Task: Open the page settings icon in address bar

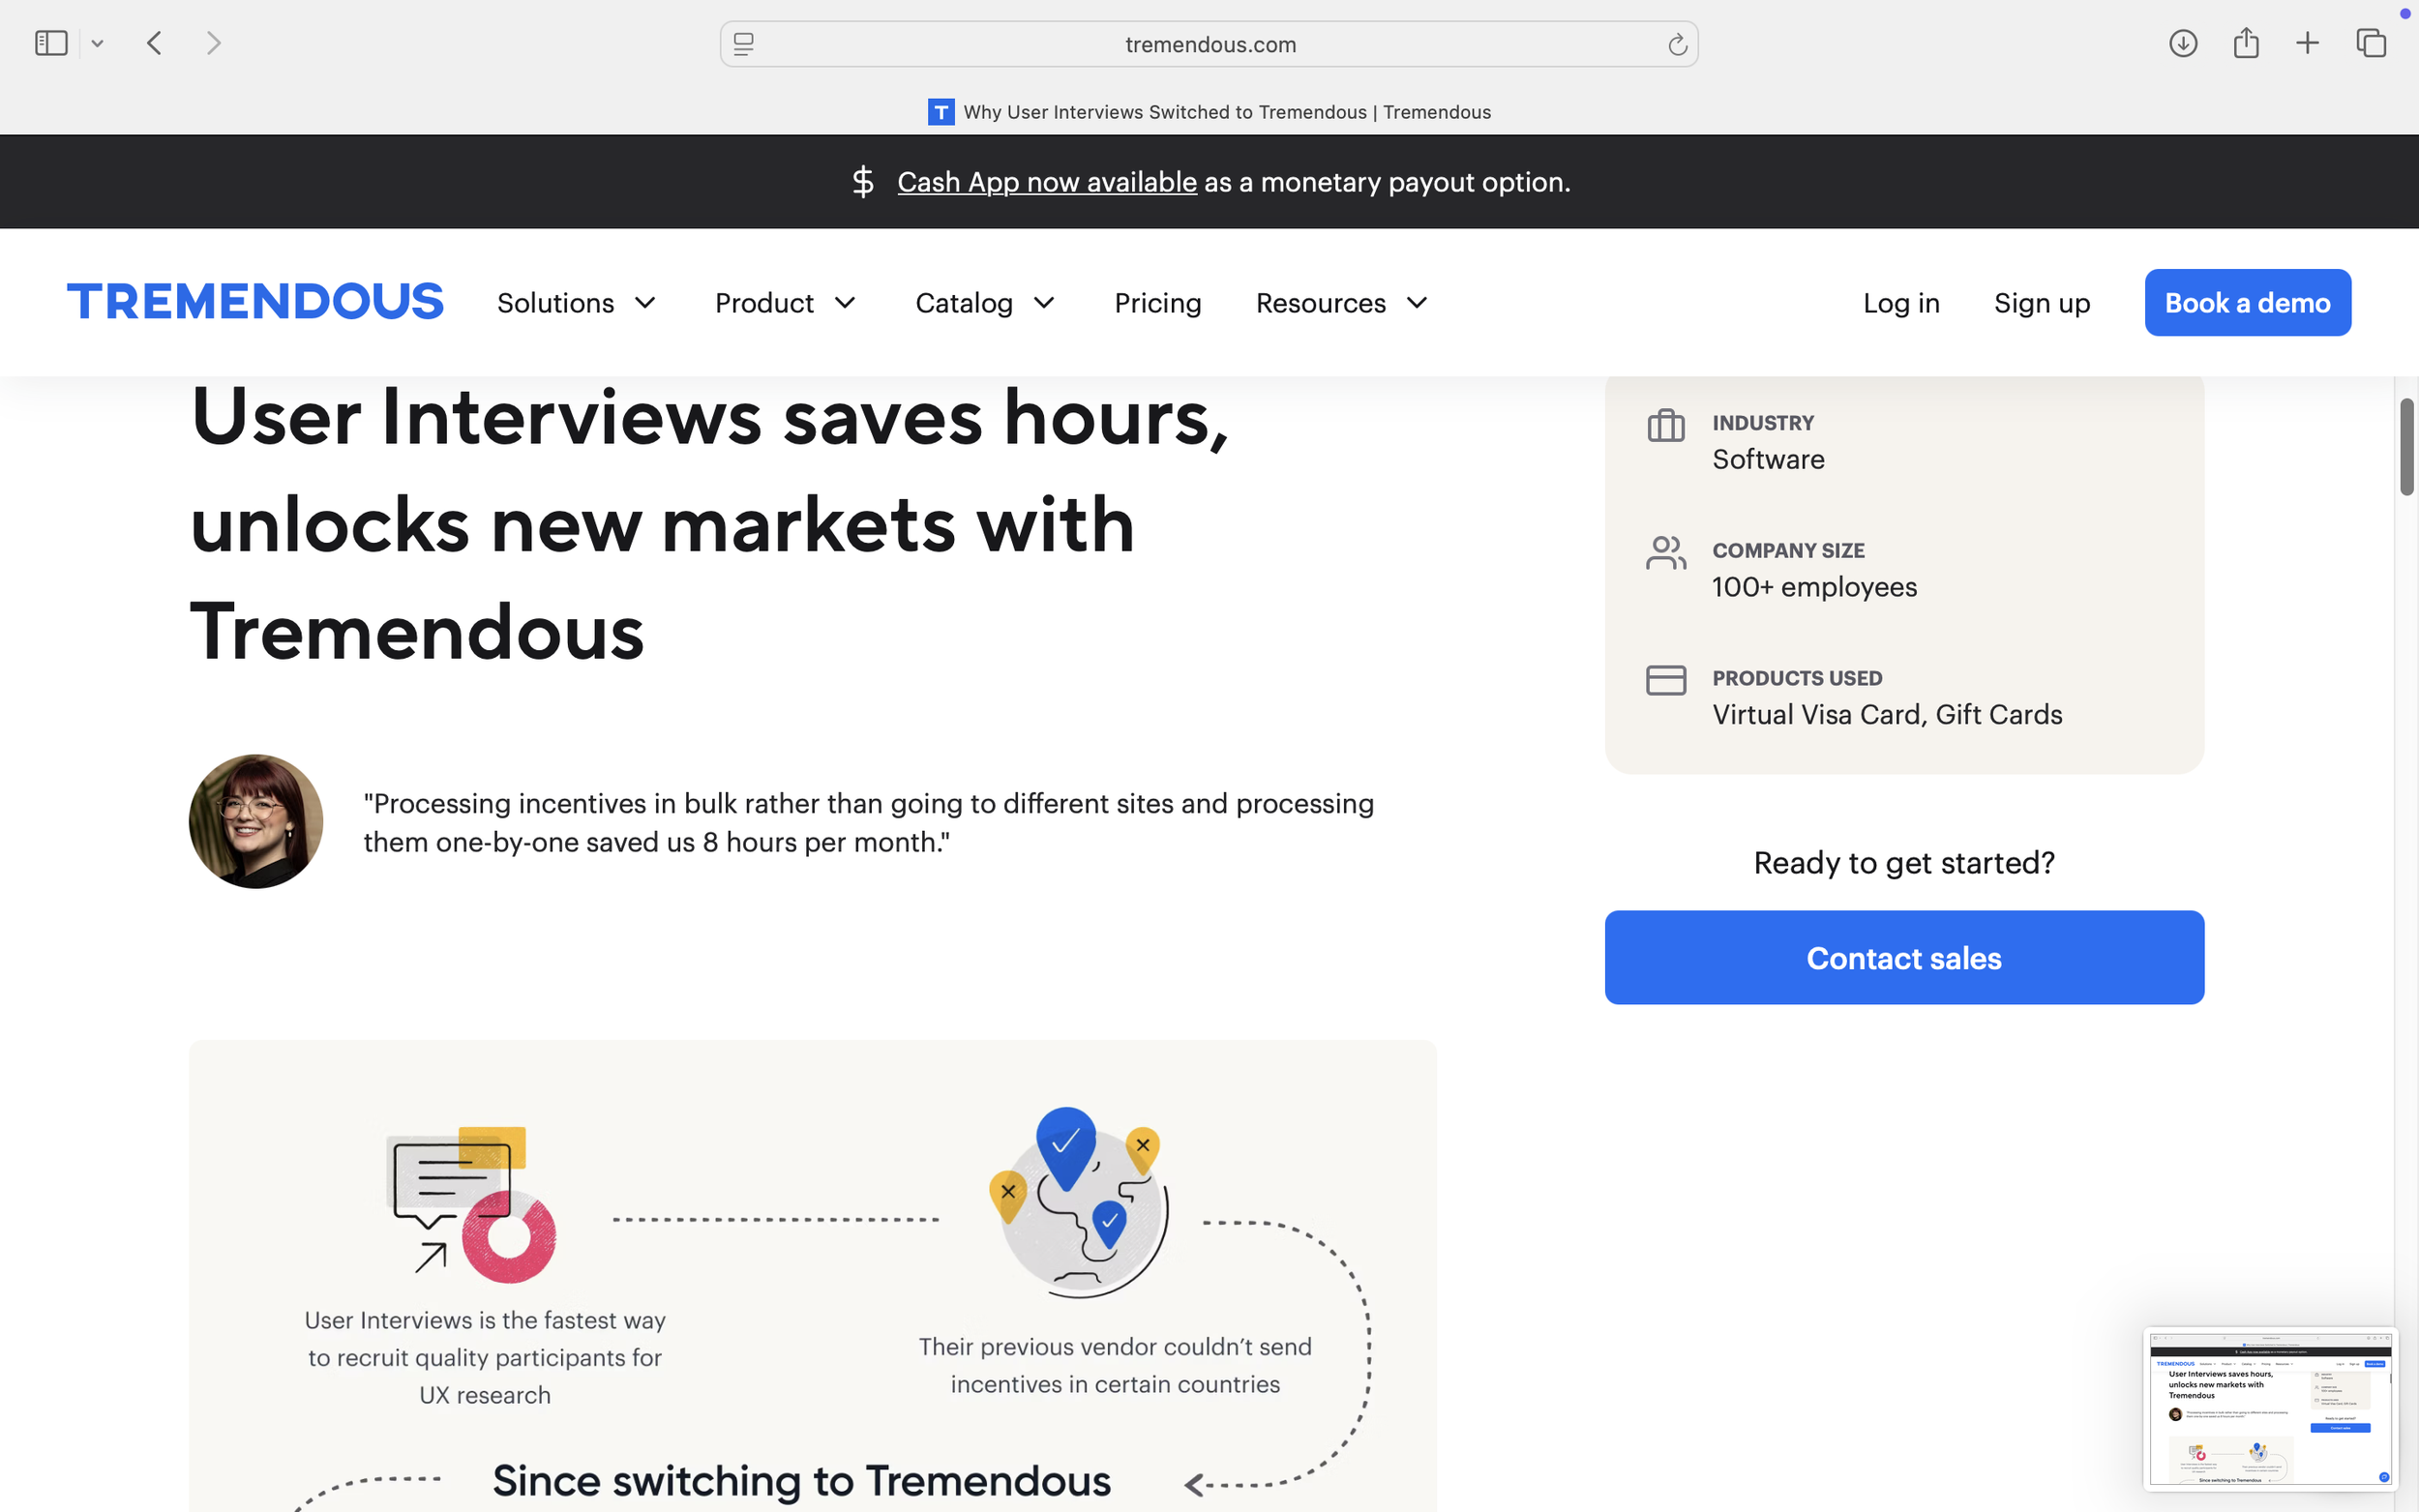Action: (x=743, y=44)
